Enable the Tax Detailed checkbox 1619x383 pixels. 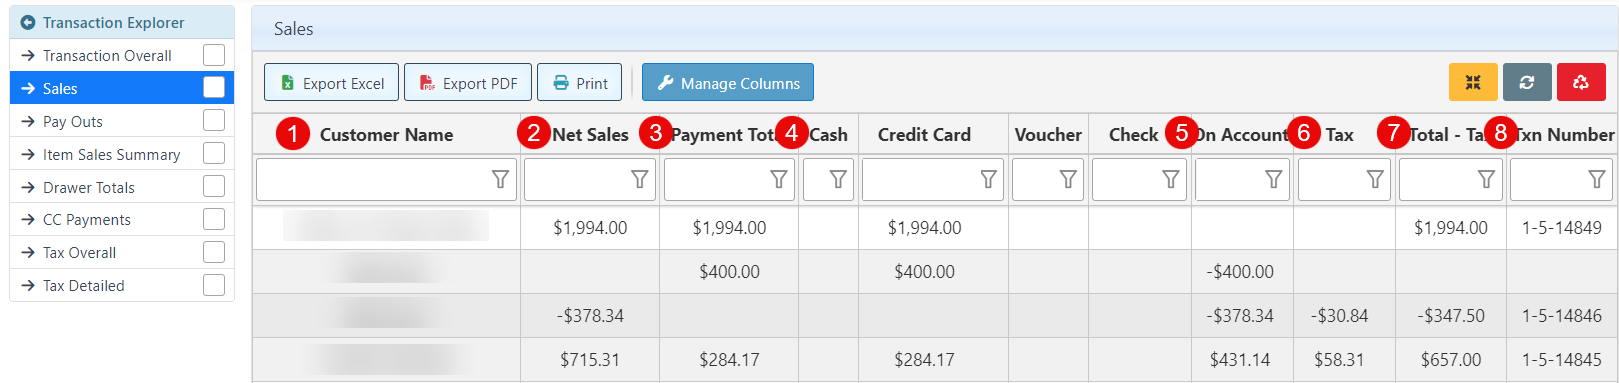point(214,285)
